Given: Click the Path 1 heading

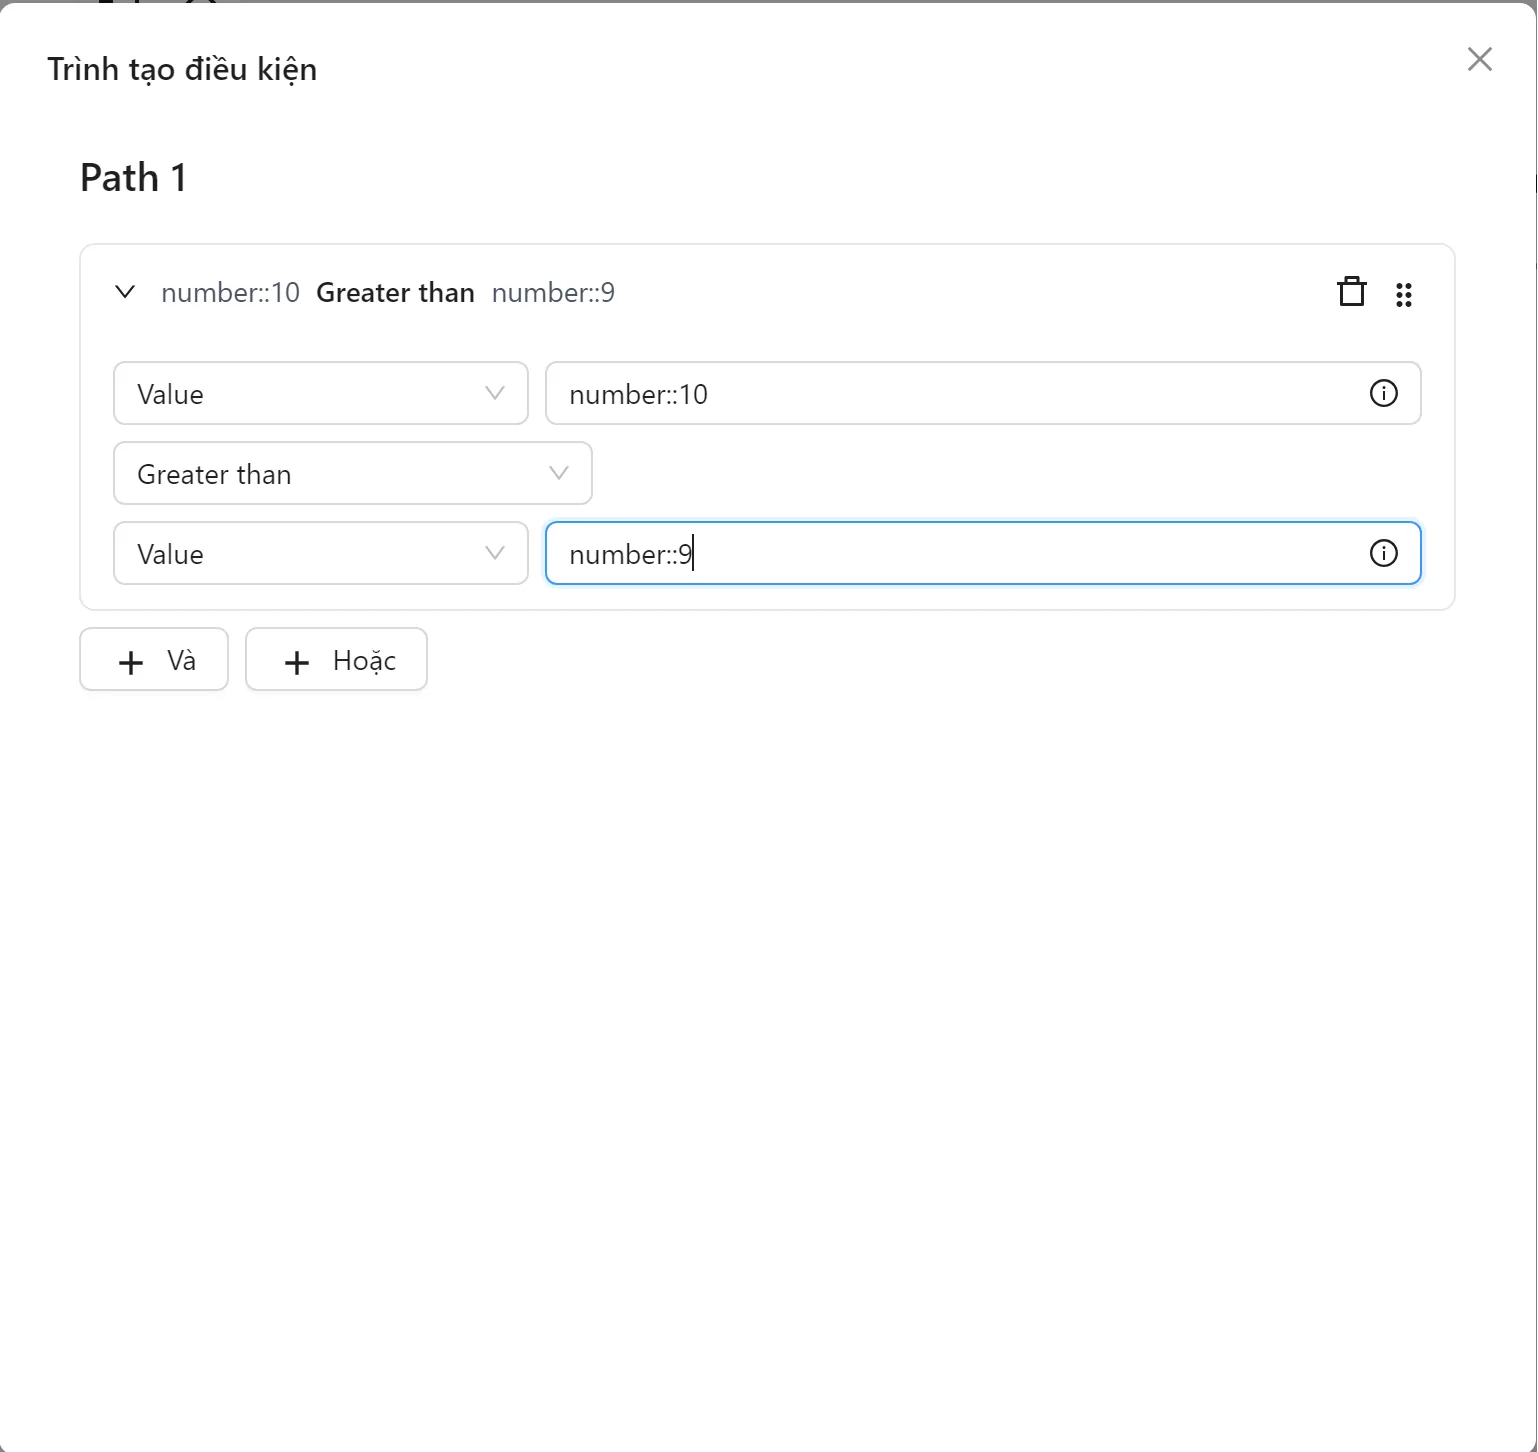Looking at the screenshot, I should (133, 177).
